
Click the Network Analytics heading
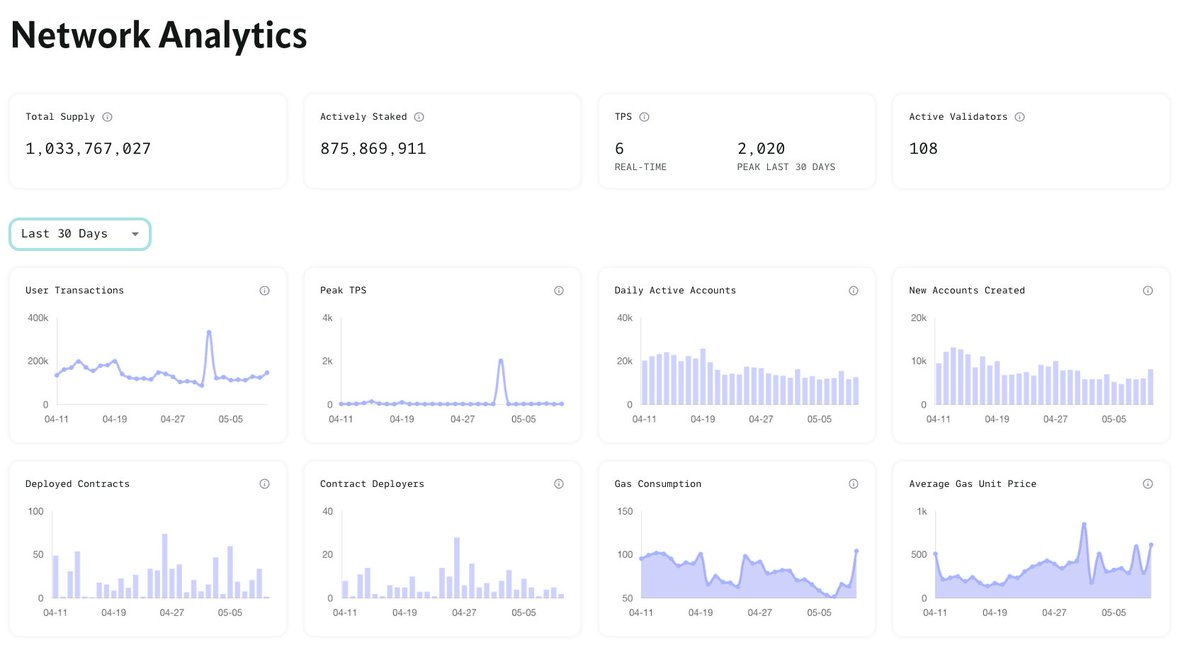pos(159,36)
